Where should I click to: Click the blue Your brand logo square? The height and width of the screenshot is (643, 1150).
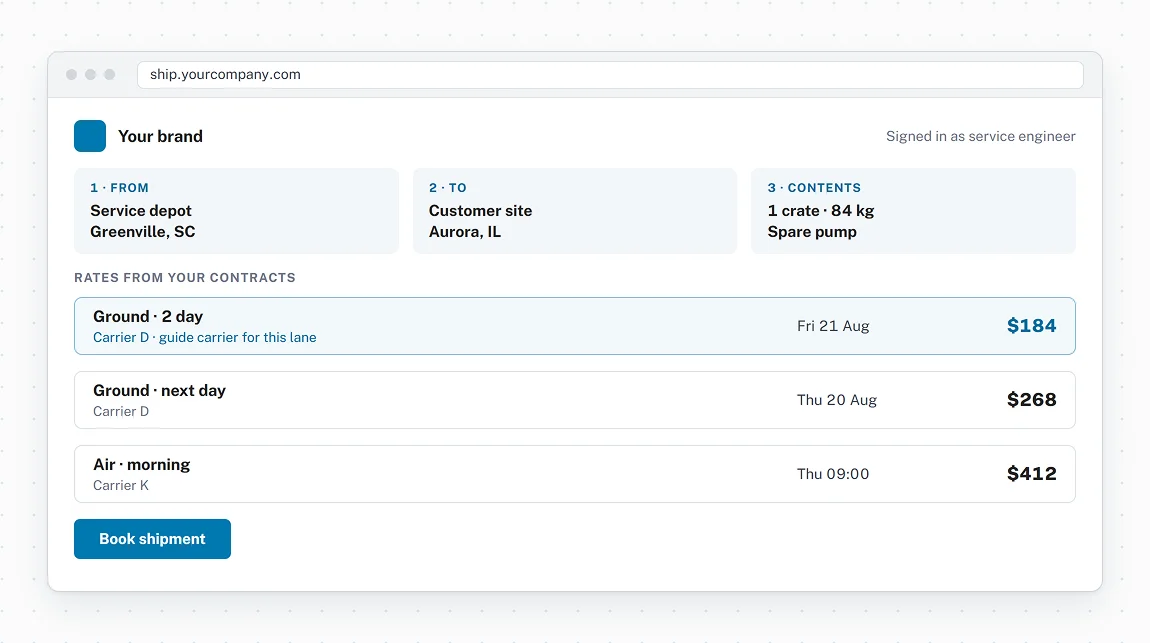coord(89,136)
